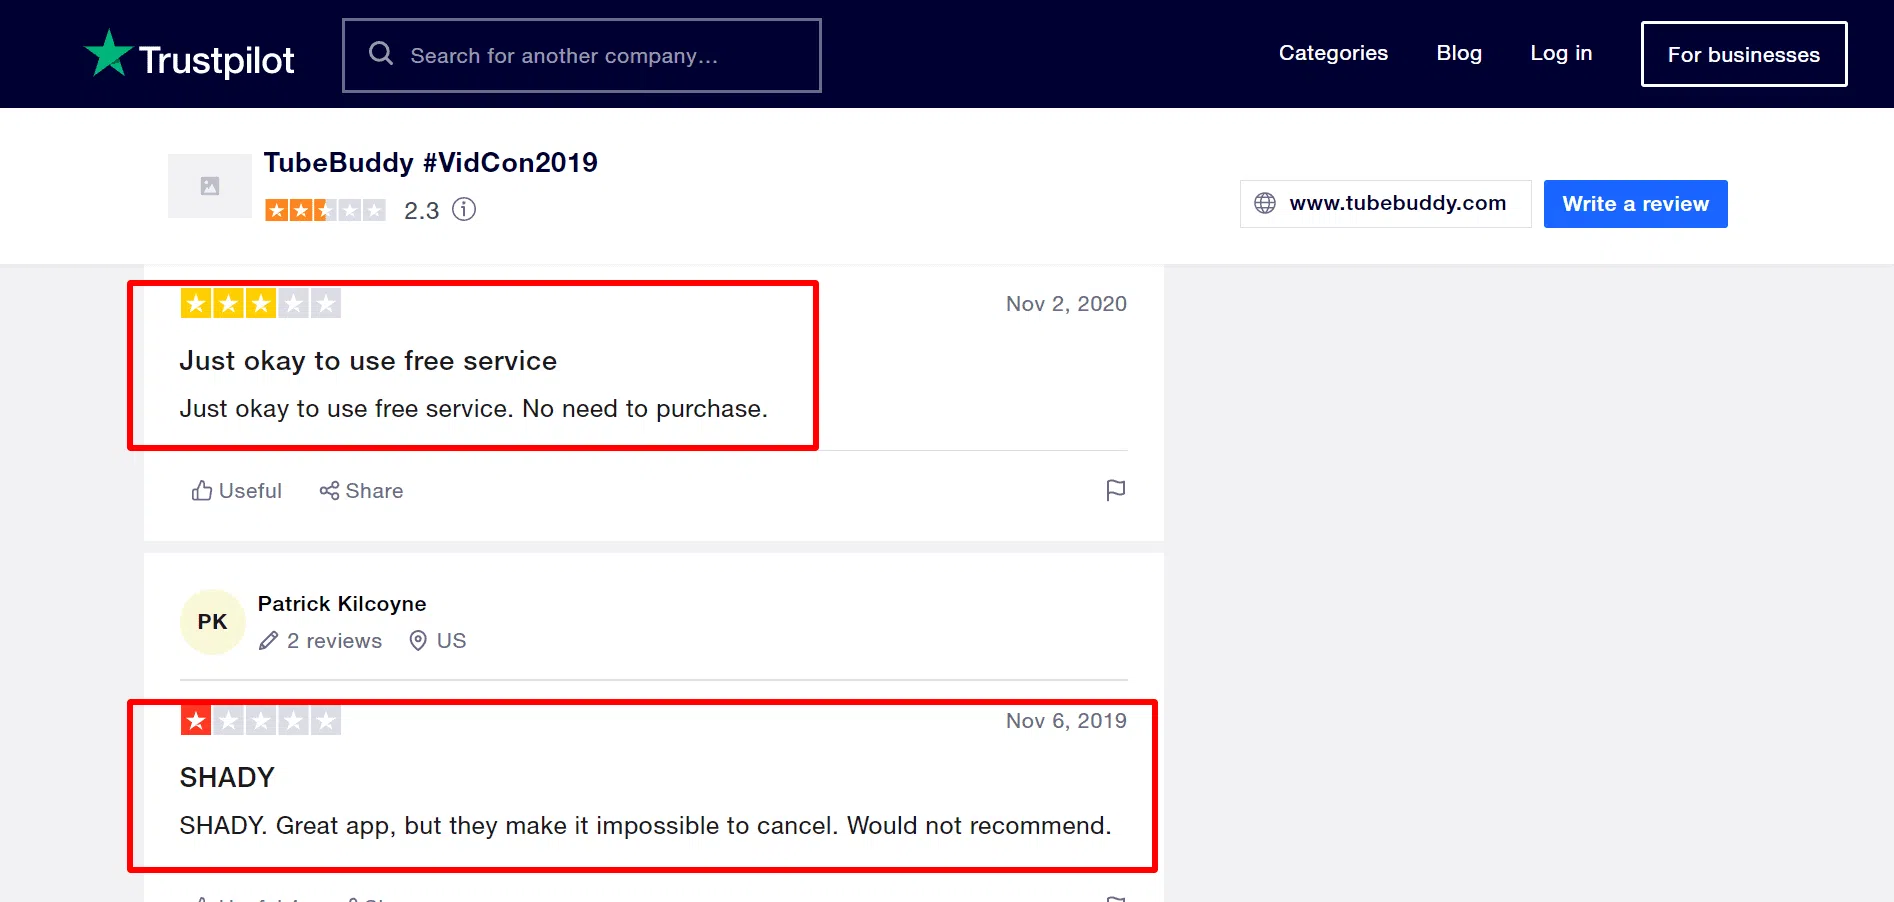Click the Write a review button
Screen dimensions: 1894x902
1636,204
